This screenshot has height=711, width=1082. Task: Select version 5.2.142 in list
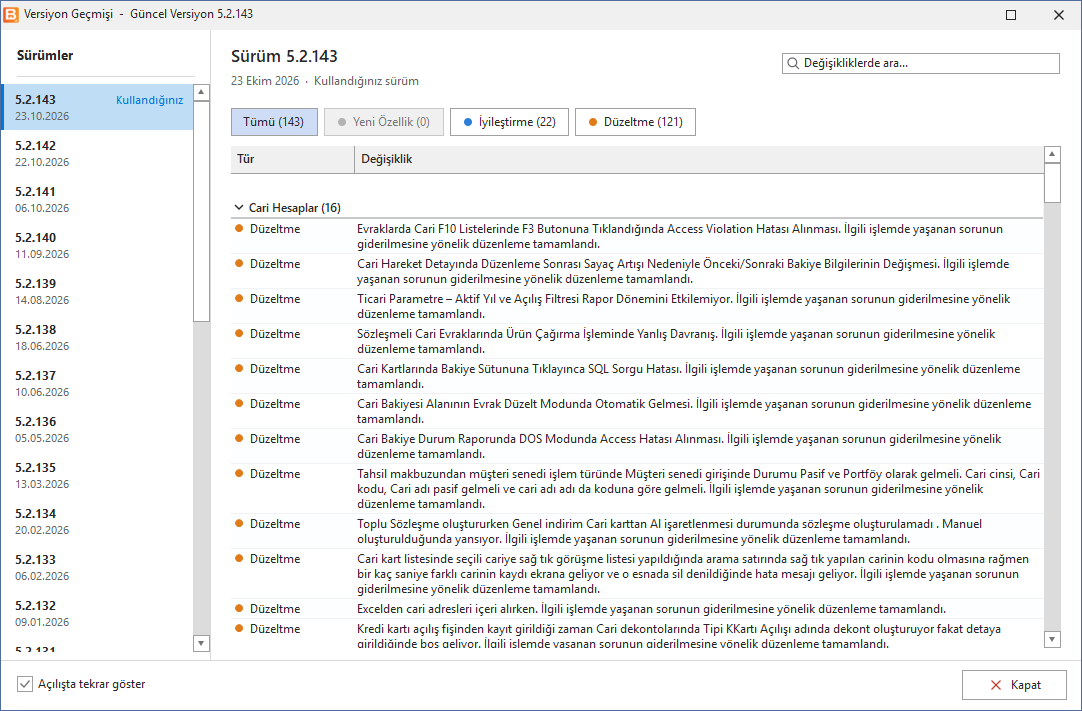click(x=98, y=153)
